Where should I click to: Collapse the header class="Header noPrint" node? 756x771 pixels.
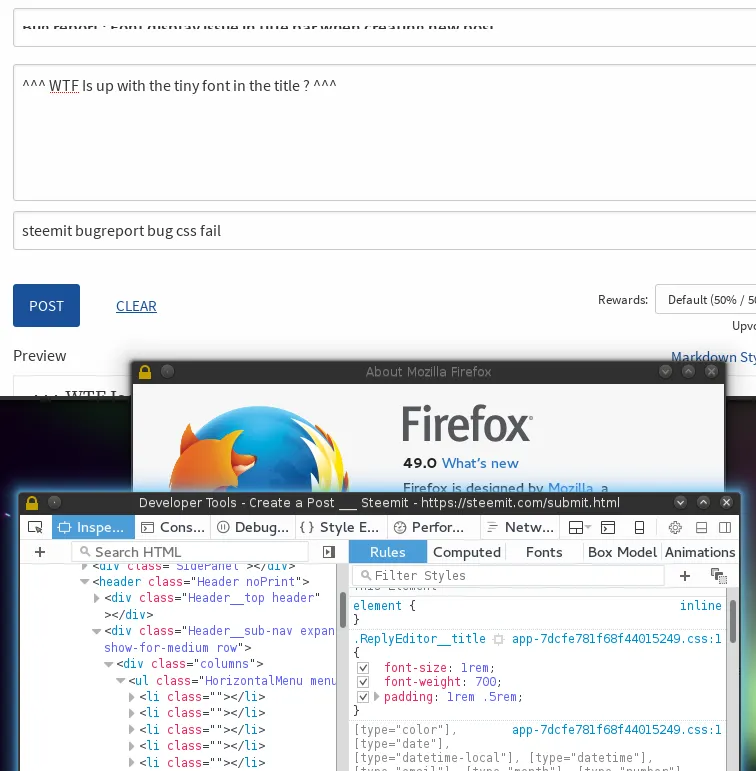[x=85, y=582]
